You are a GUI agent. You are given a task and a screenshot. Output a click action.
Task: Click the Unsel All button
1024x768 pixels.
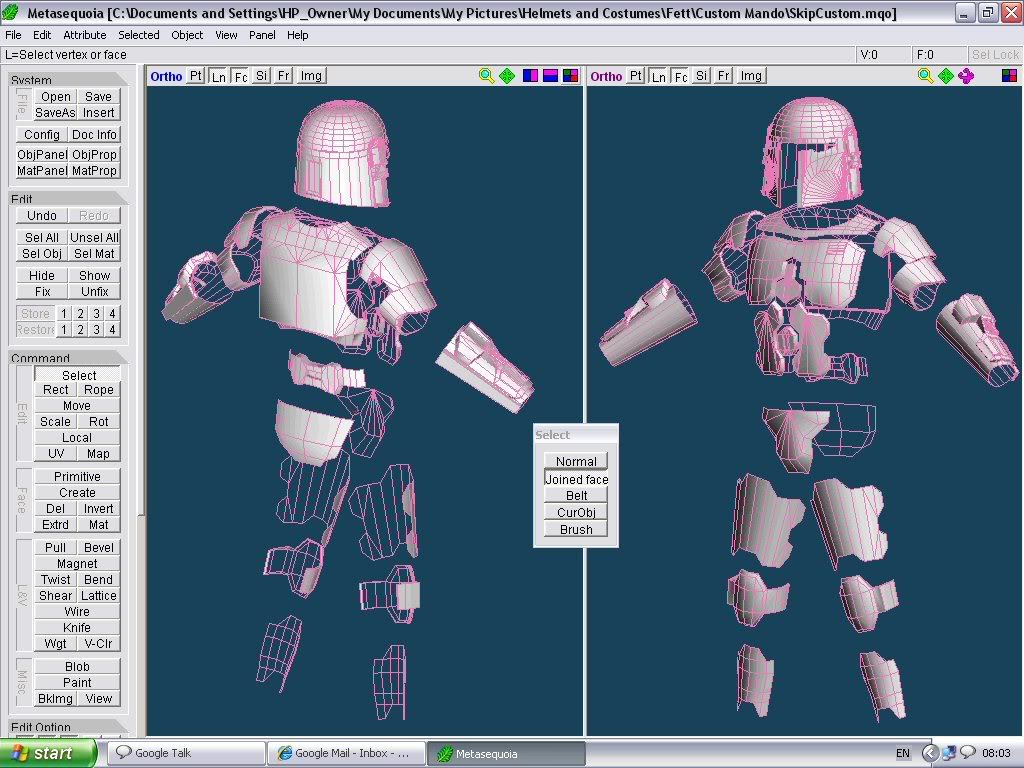[94, 238]
